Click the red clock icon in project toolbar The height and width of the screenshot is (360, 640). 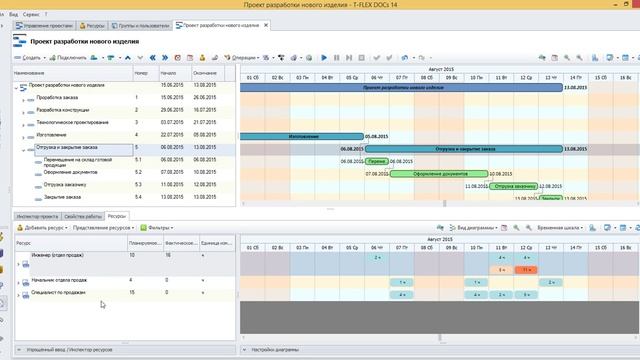178,58
